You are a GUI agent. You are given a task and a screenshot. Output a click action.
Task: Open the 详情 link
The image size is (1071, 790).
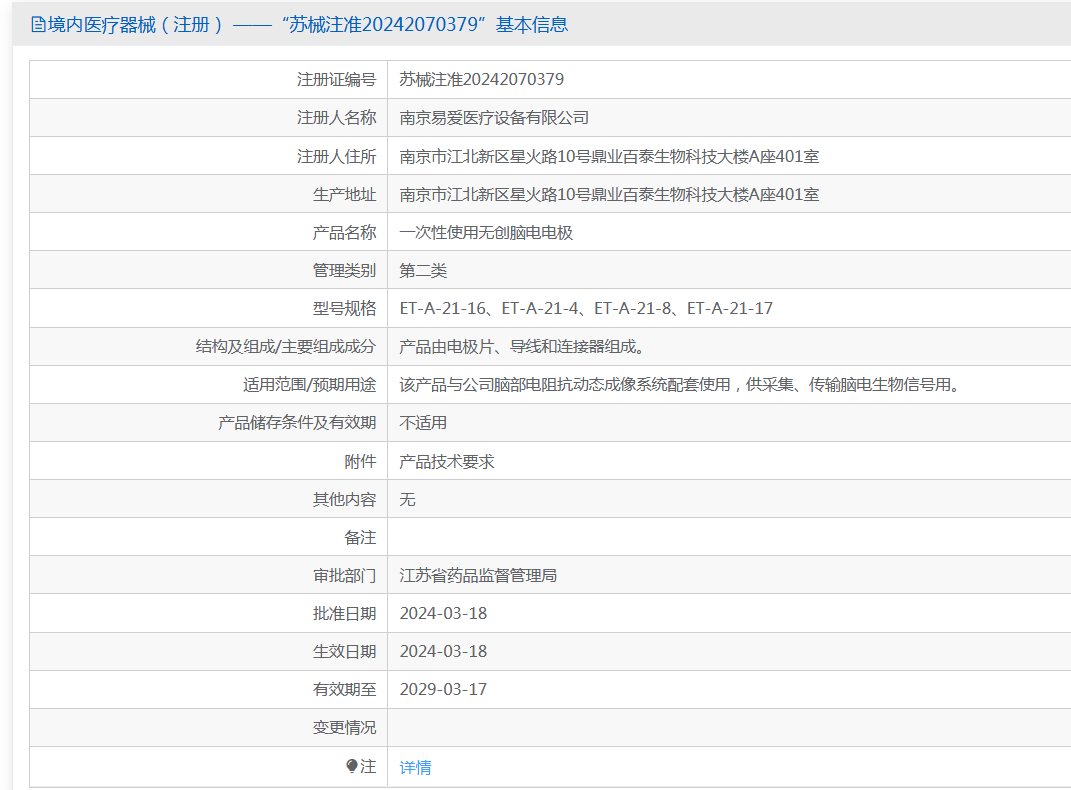click(x=415, y=767)
